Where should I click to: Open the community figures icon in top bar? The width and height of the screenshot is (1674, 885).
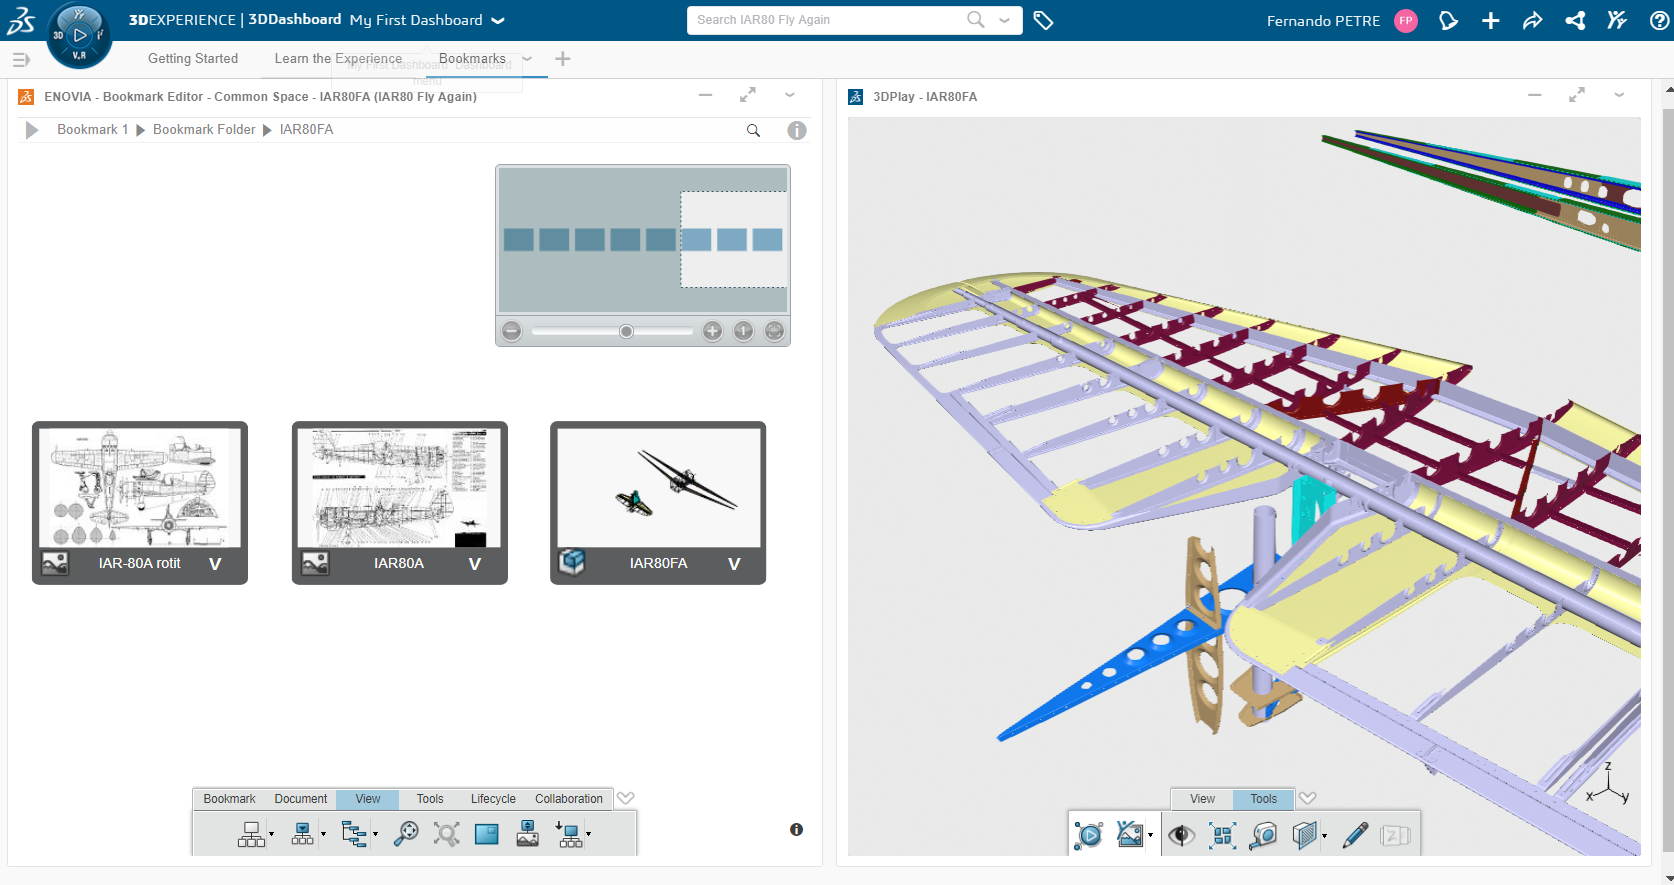[1617, 20]
